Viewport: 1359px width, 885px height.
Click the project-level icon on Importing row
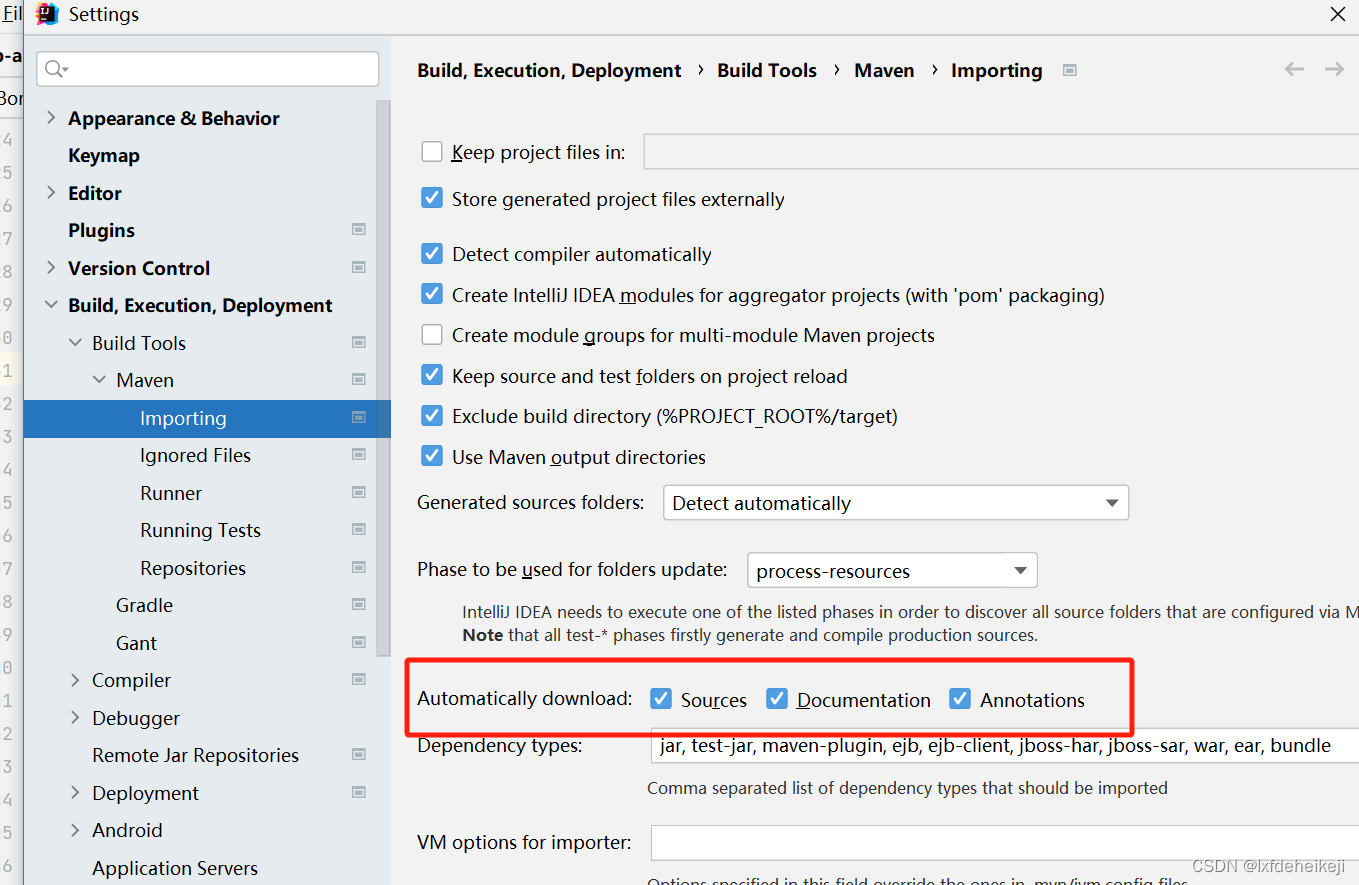pos(359,417)
